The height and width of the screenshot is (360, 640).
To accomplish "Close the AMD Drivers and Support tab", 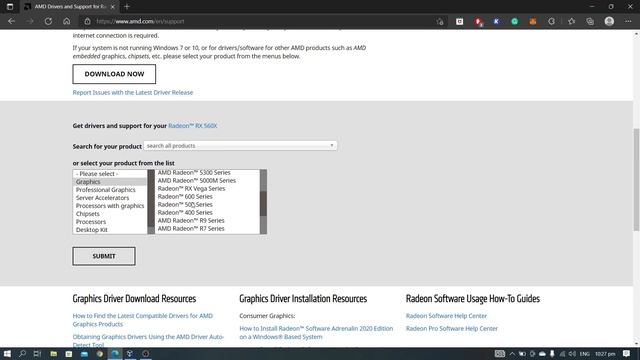I will tap(113, 7).
